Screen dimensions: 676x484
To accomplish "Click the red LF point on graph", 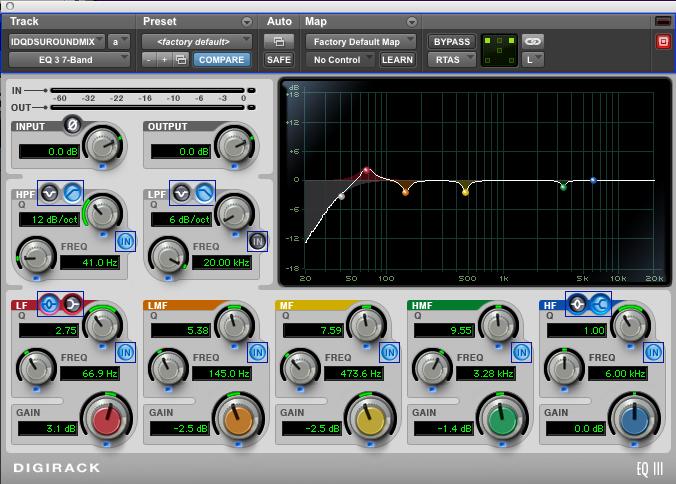I will (x=366, y=170).
